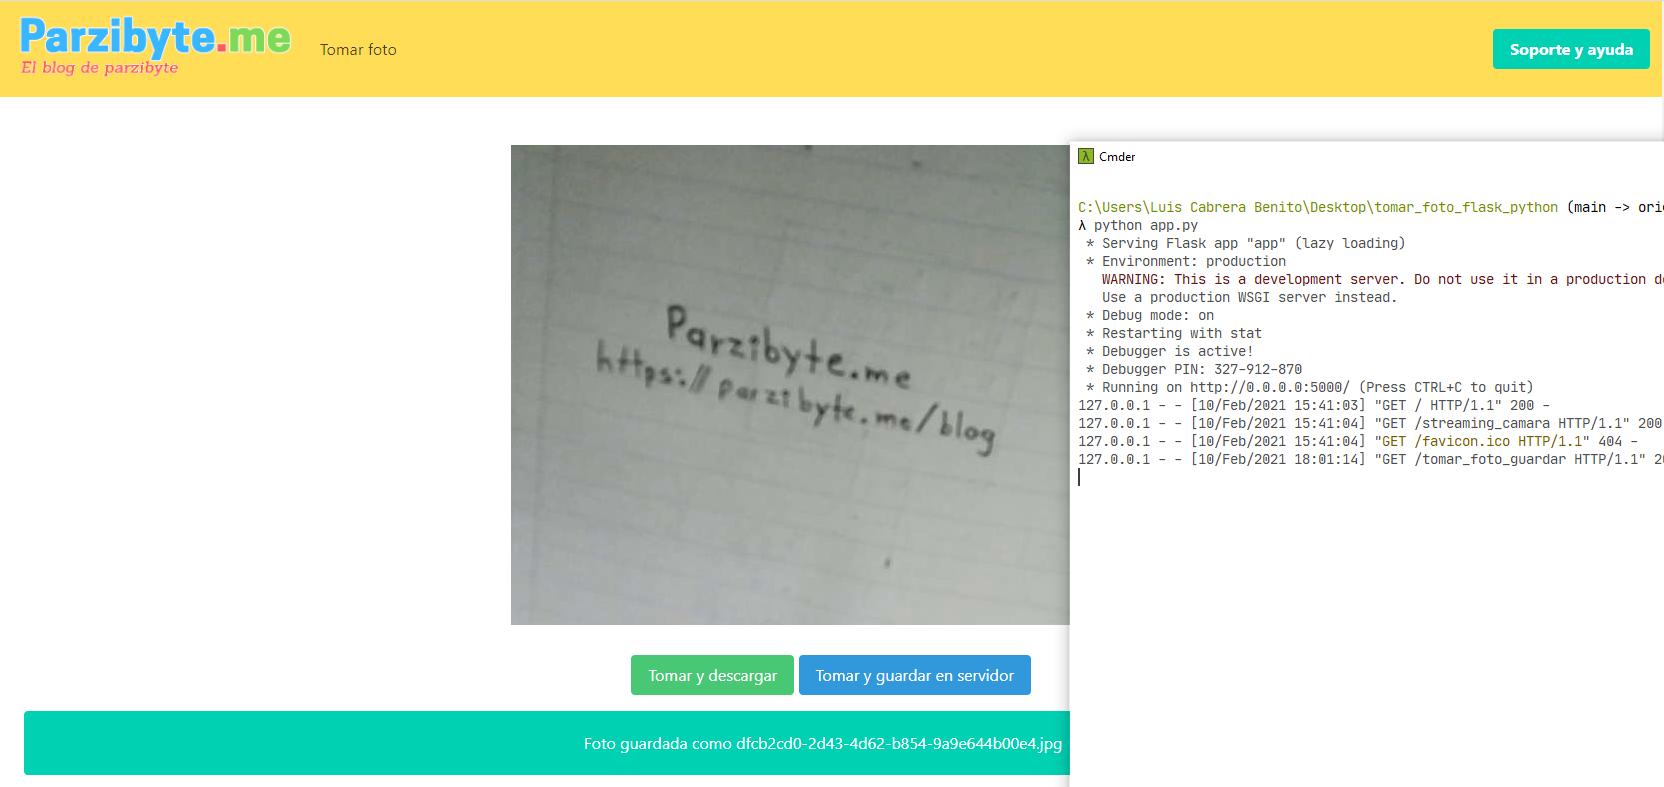The image size is (1664, 787).
Task: Click the 'Serving Flask app' line in Cmder
Action: pyautogui.click(x=1245, y=243)
